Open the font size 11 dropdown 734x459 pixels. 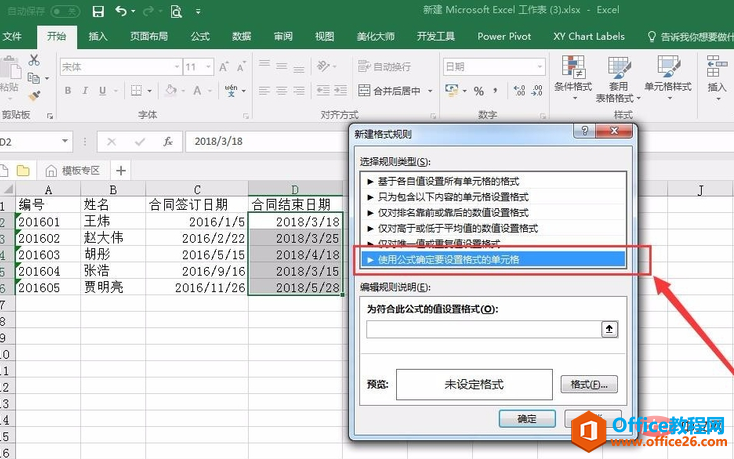coord(209,67)
